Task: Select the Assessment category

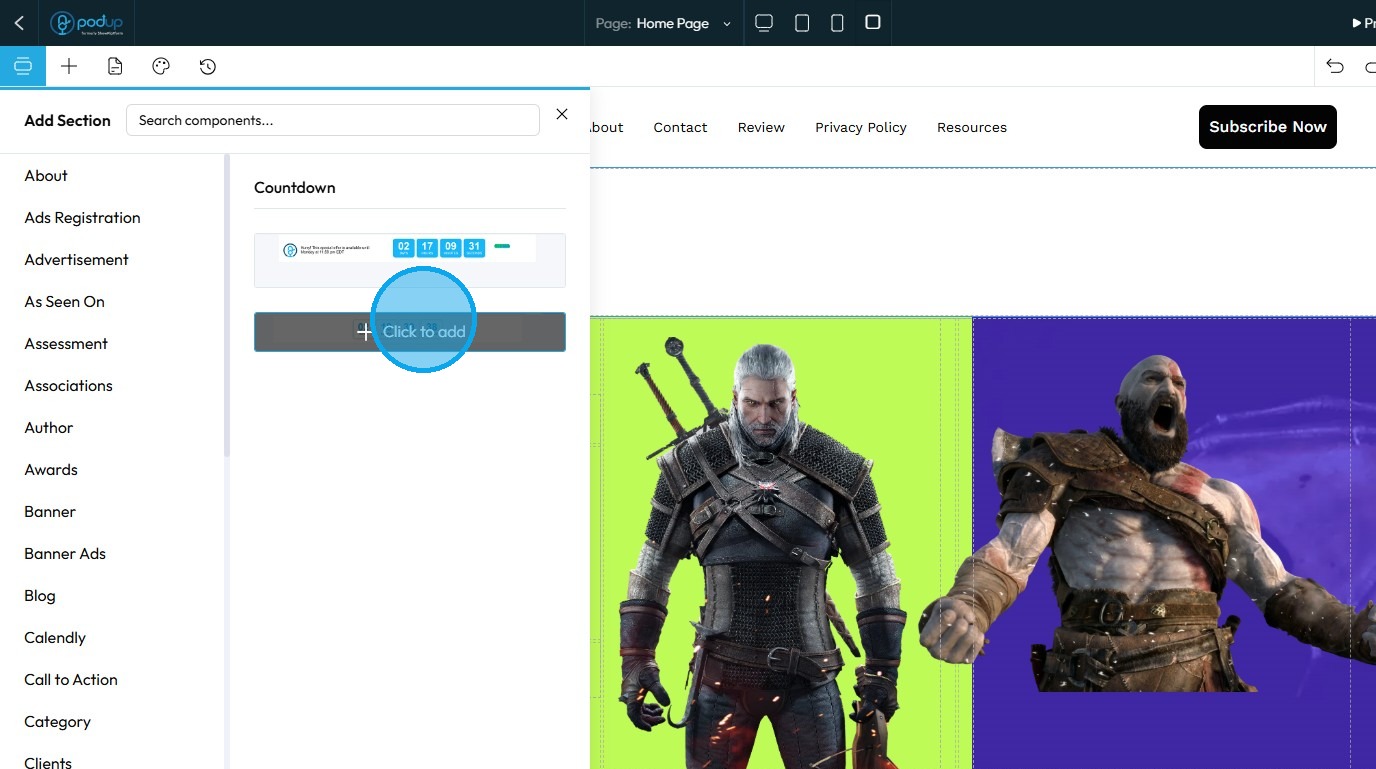Action: [66, 343]
